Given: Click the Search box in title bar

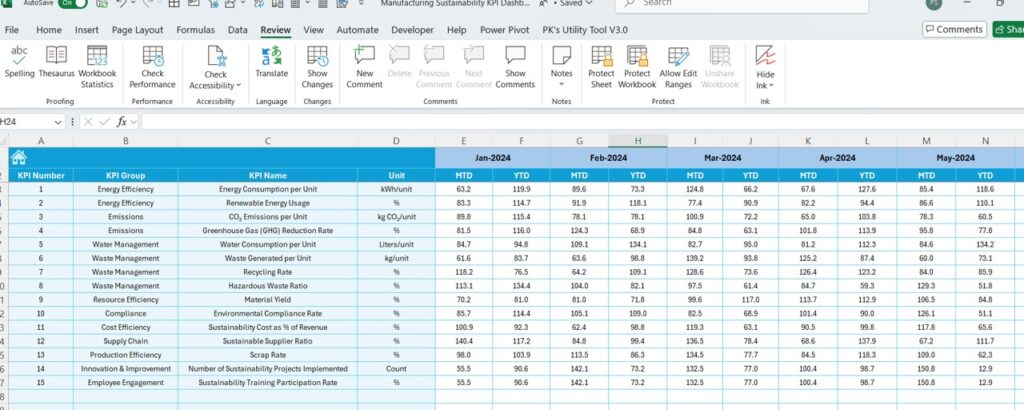Looking at the screenshot, I should pos(742,4).
